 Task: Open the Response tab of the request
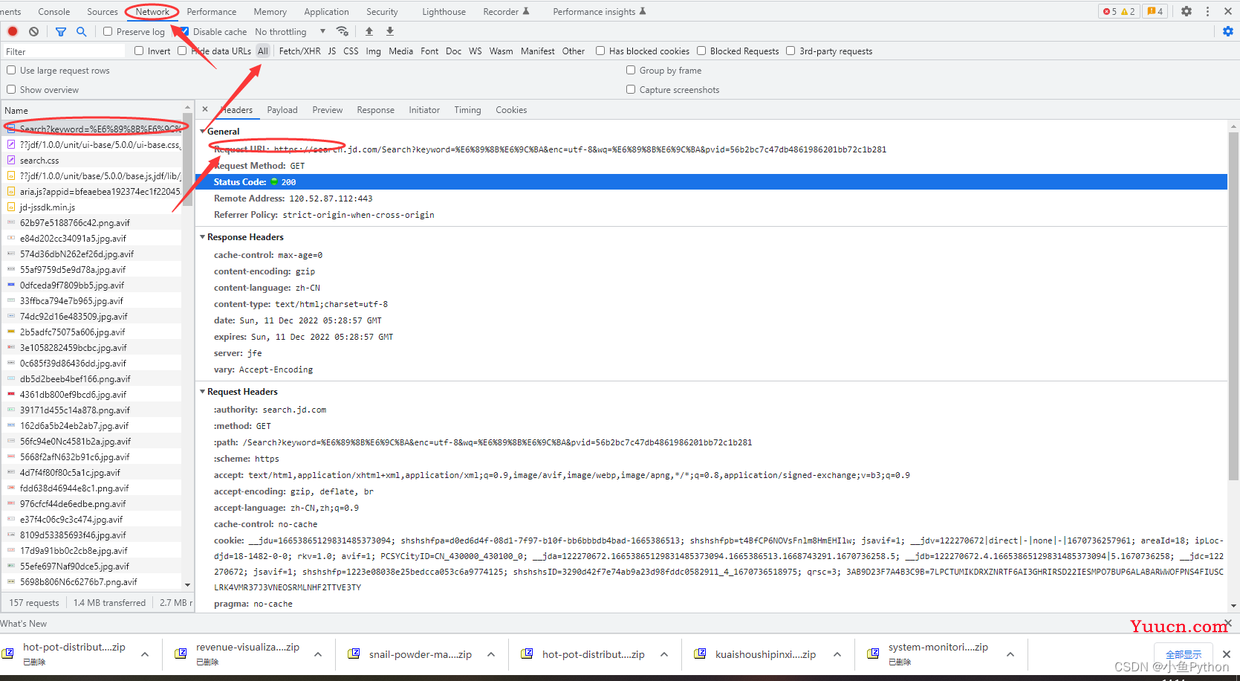(x=375, y=110)
